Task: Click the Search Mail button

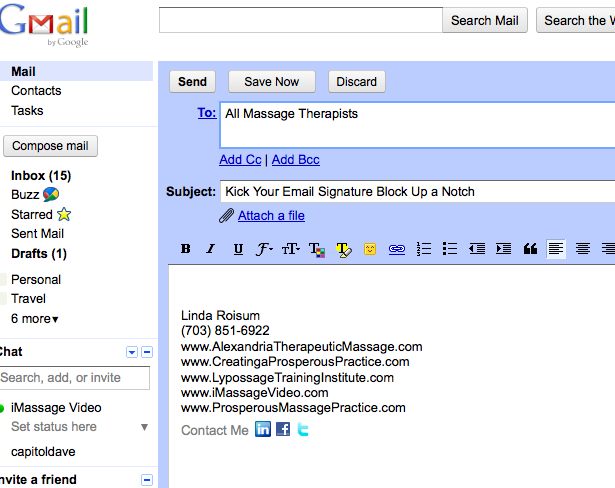Action: coord(485,20)
